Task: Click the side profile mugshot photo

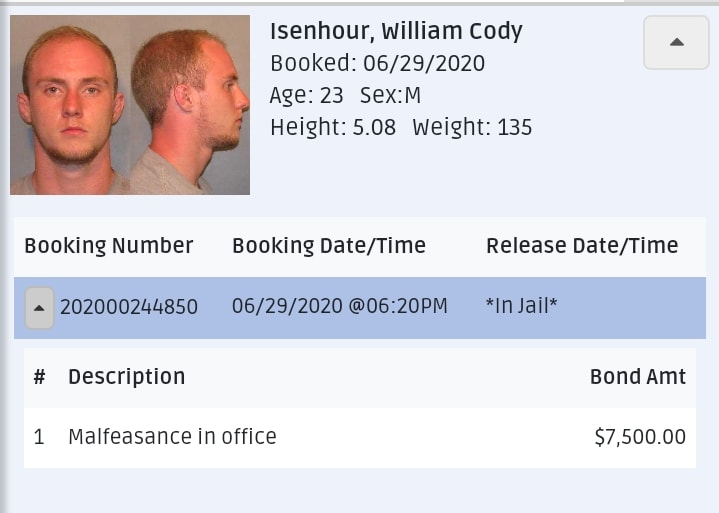Action: [x=190, y=105]
